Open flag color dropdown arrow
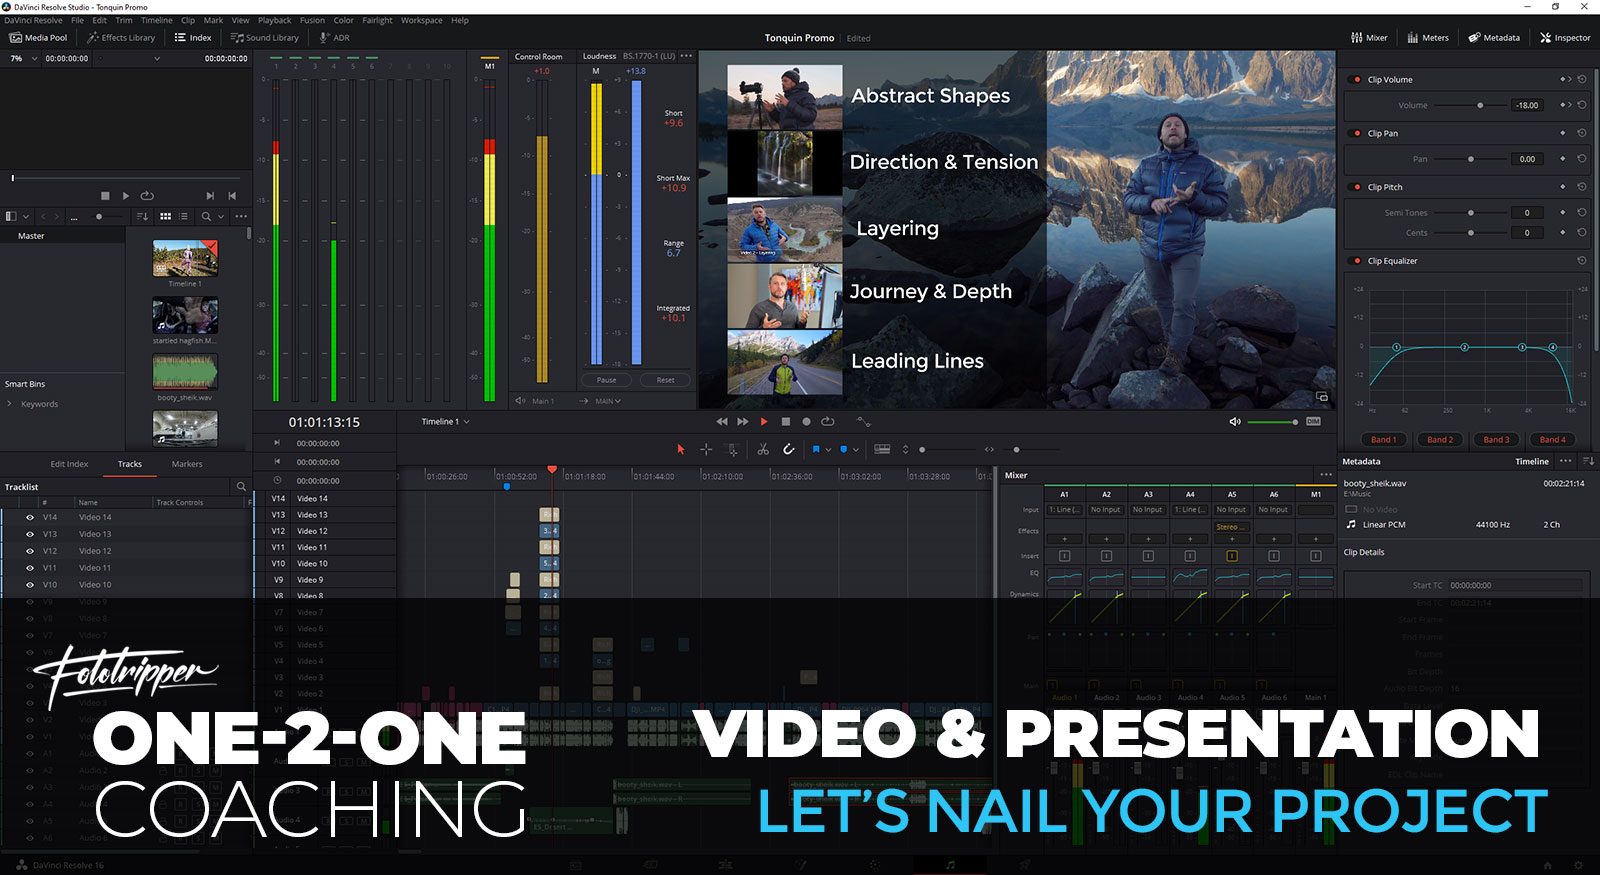The width and height of the screenshot is (1600, 875). 828,450
